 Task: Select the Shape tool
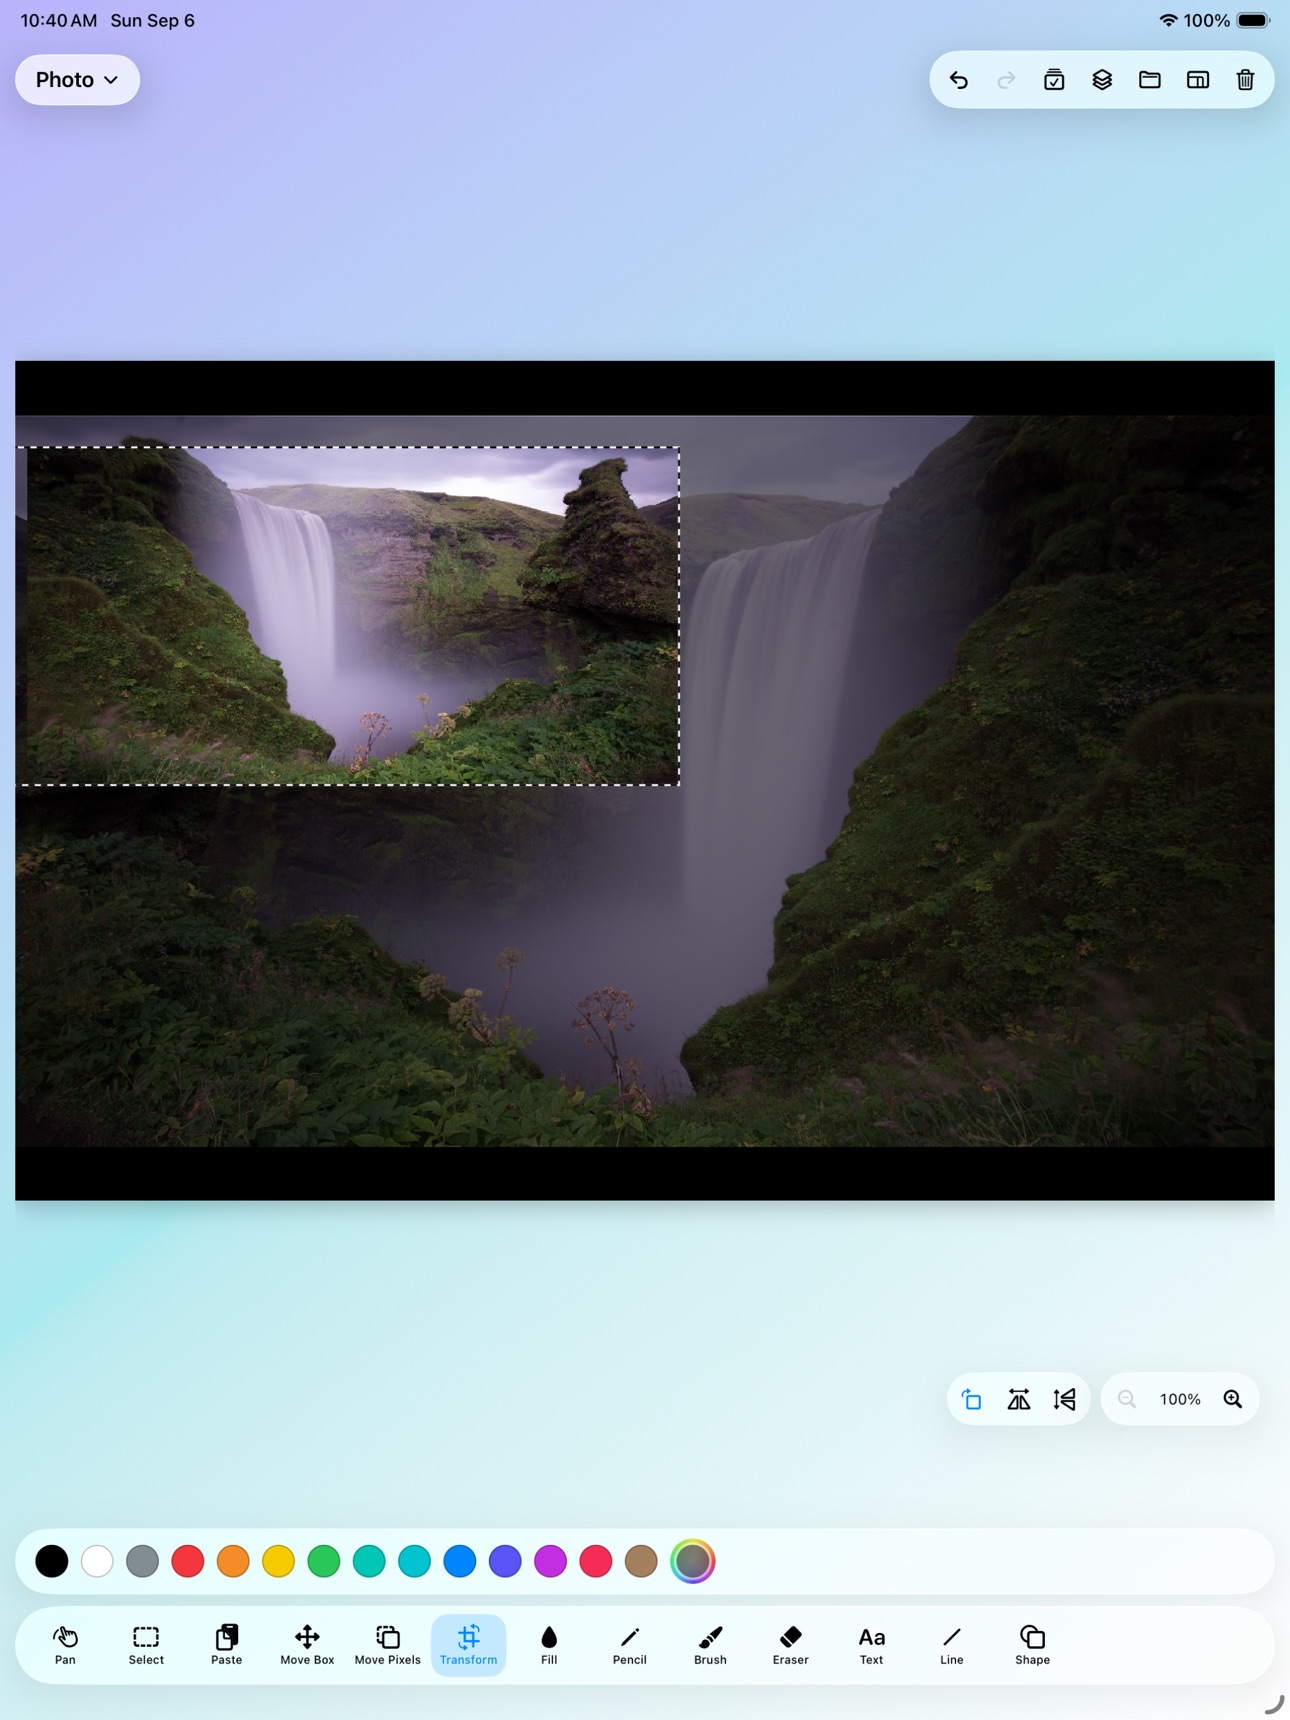tap(1032, 1645)
